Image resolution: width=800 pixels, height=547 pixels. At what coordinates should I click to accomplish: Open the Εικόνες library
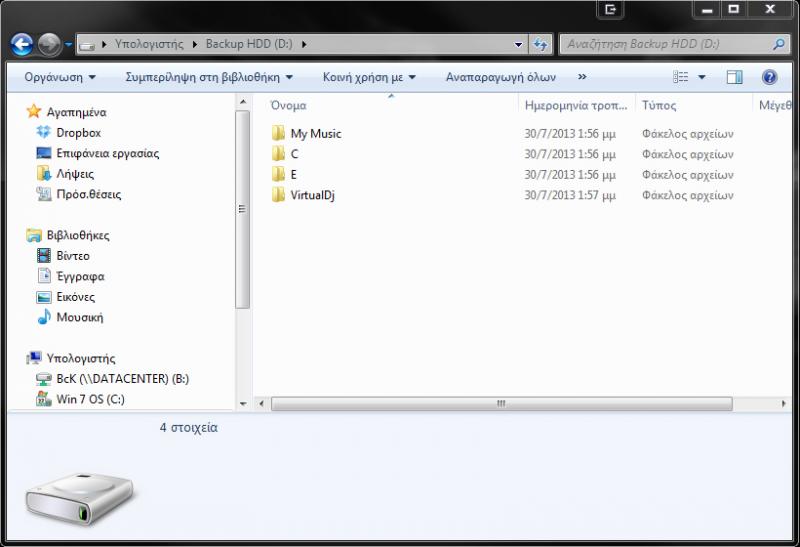(76, 296)
